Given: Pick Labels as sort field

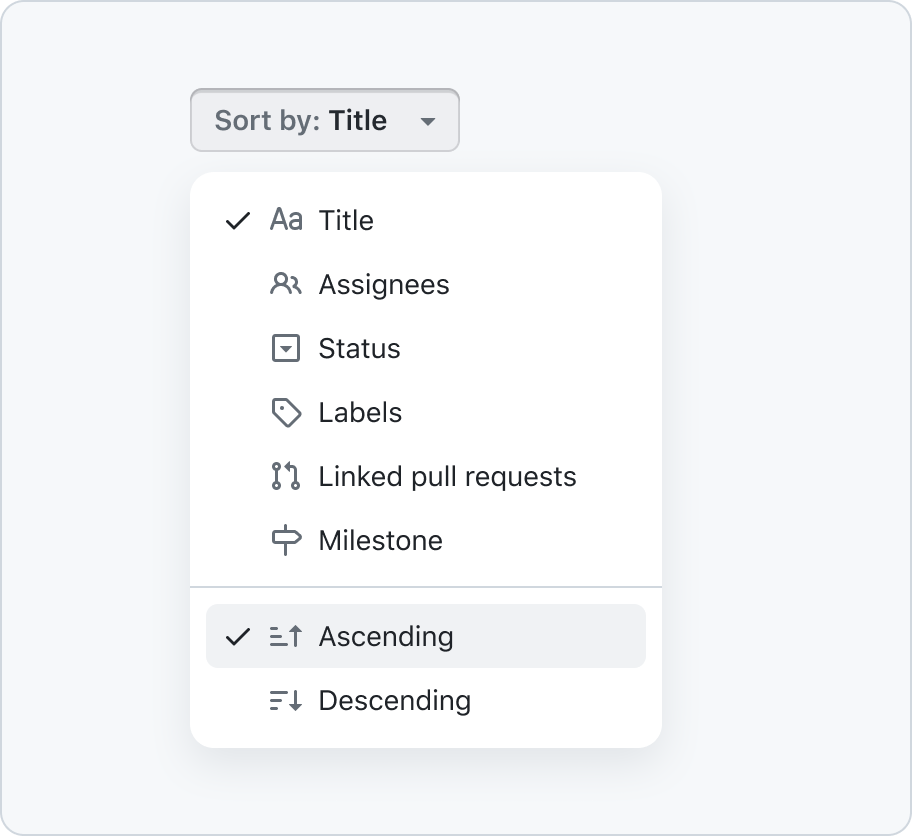Looking at the screenshot, I should coord(426,412).
